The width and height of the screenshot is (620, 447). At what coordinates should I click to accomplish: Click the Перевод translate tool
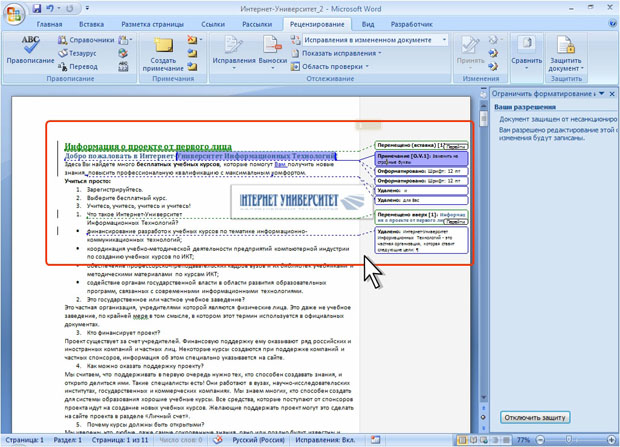(x=78, y=66)
